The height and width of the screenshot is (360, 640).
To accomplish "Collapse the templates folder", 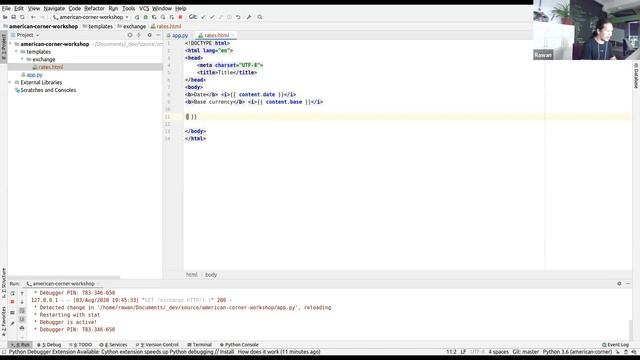I will (x=16, y=52).
